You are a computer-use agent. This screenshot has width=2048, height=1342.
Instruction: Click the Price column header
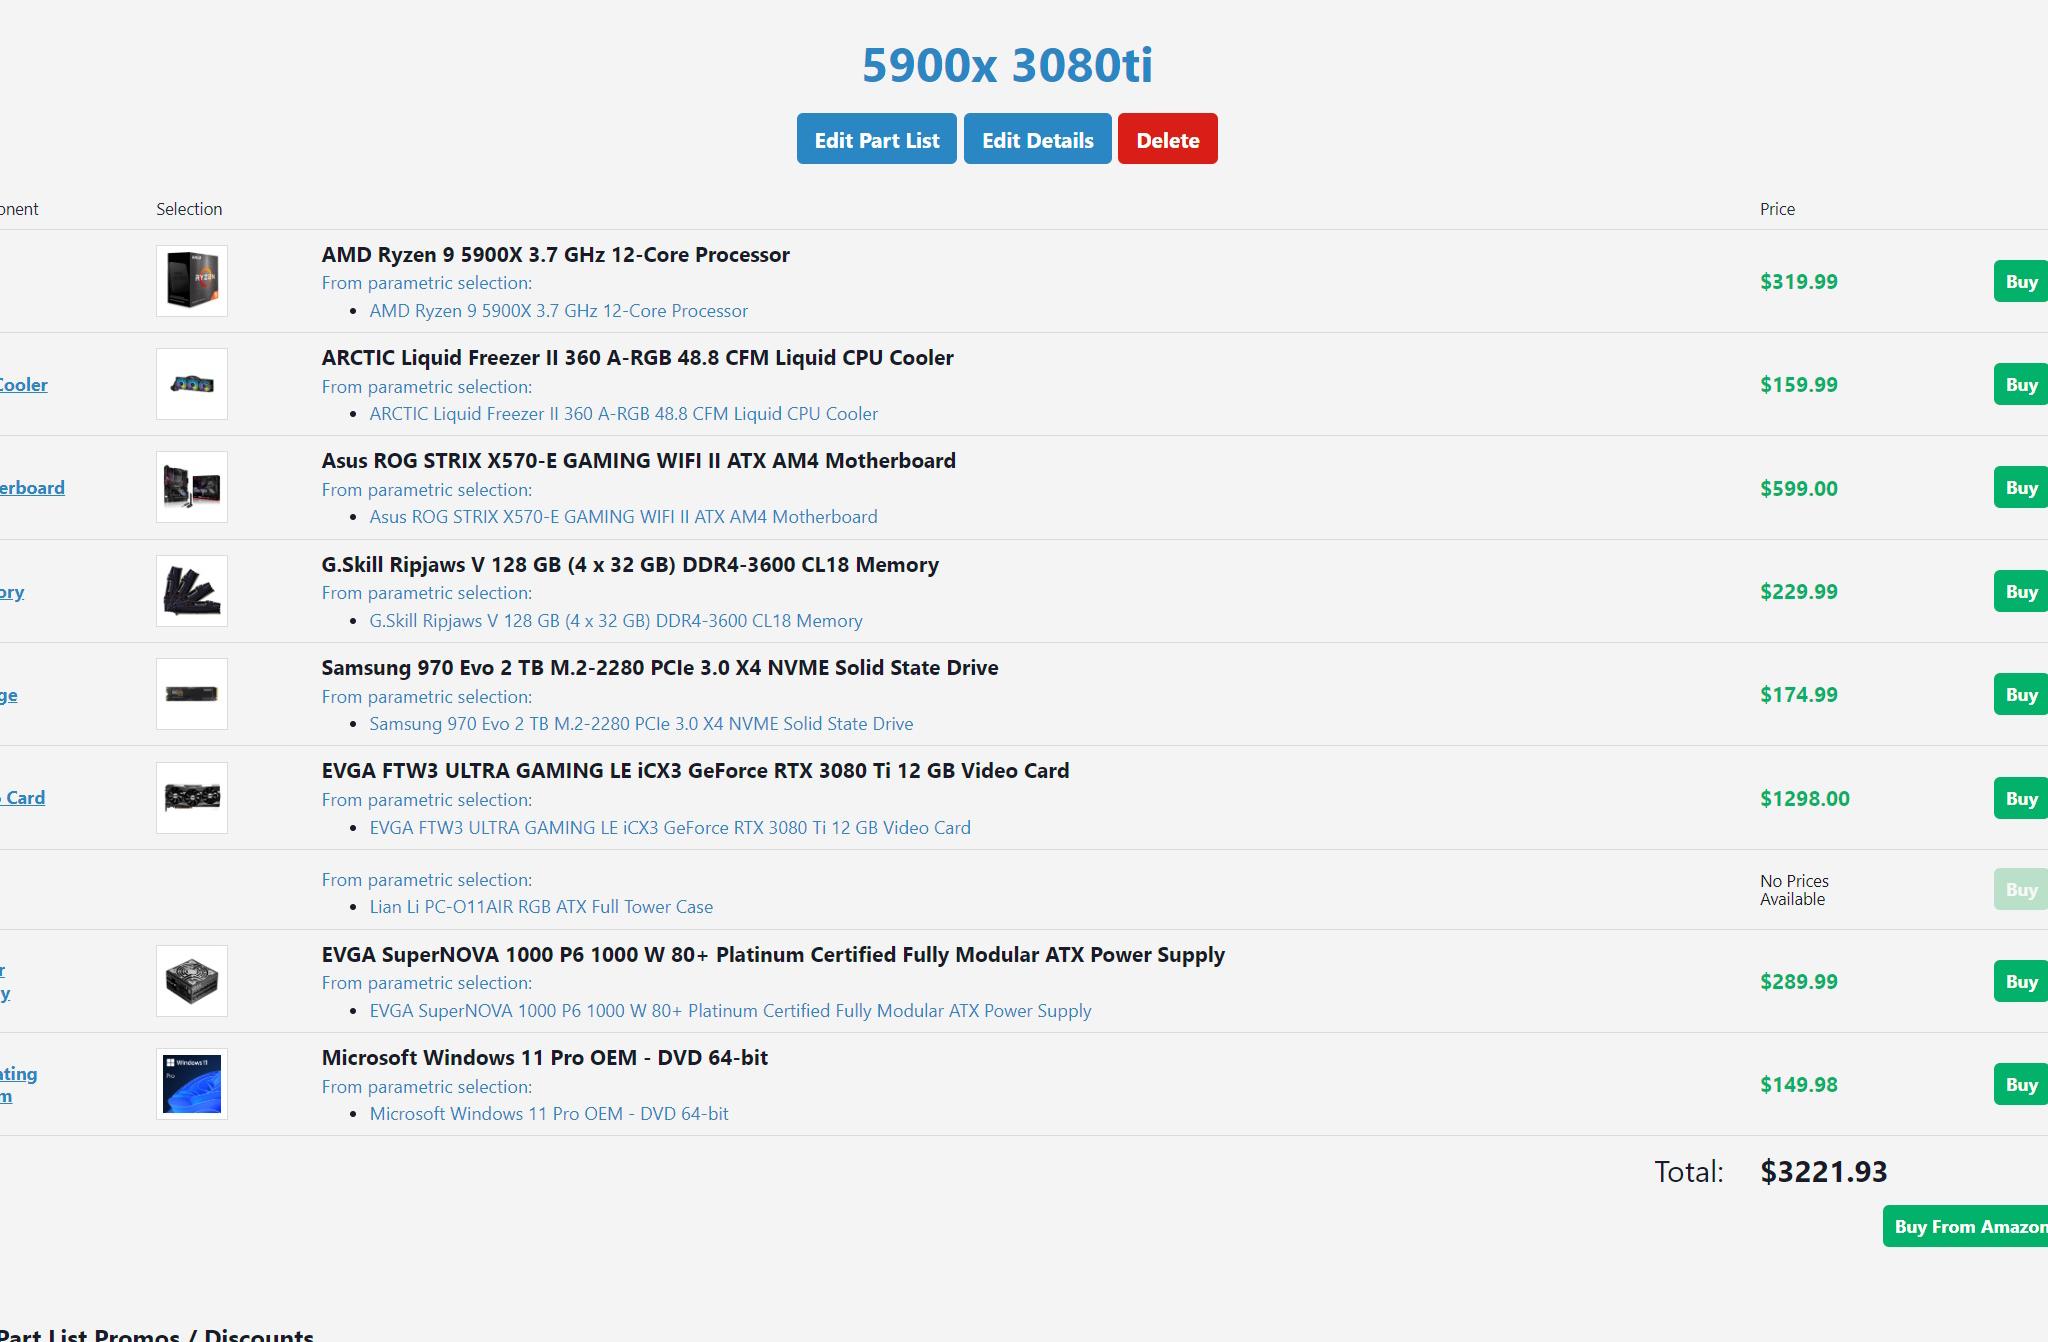click(x=1777, y=209)
